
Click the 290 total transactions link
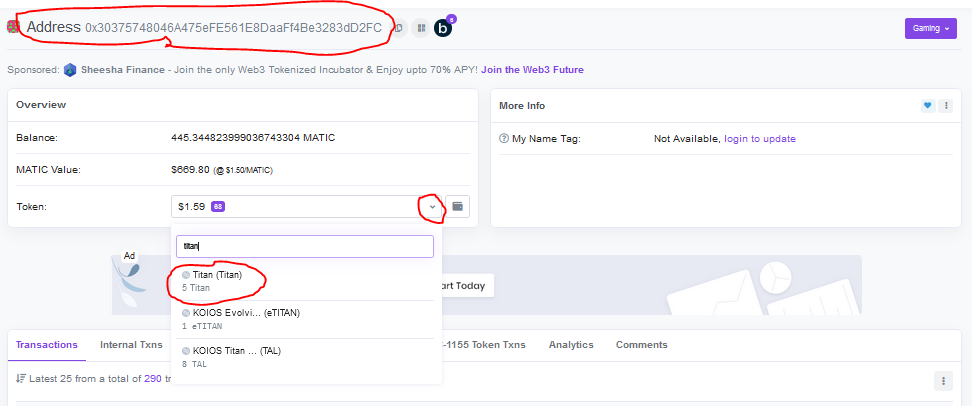(152, 378)
